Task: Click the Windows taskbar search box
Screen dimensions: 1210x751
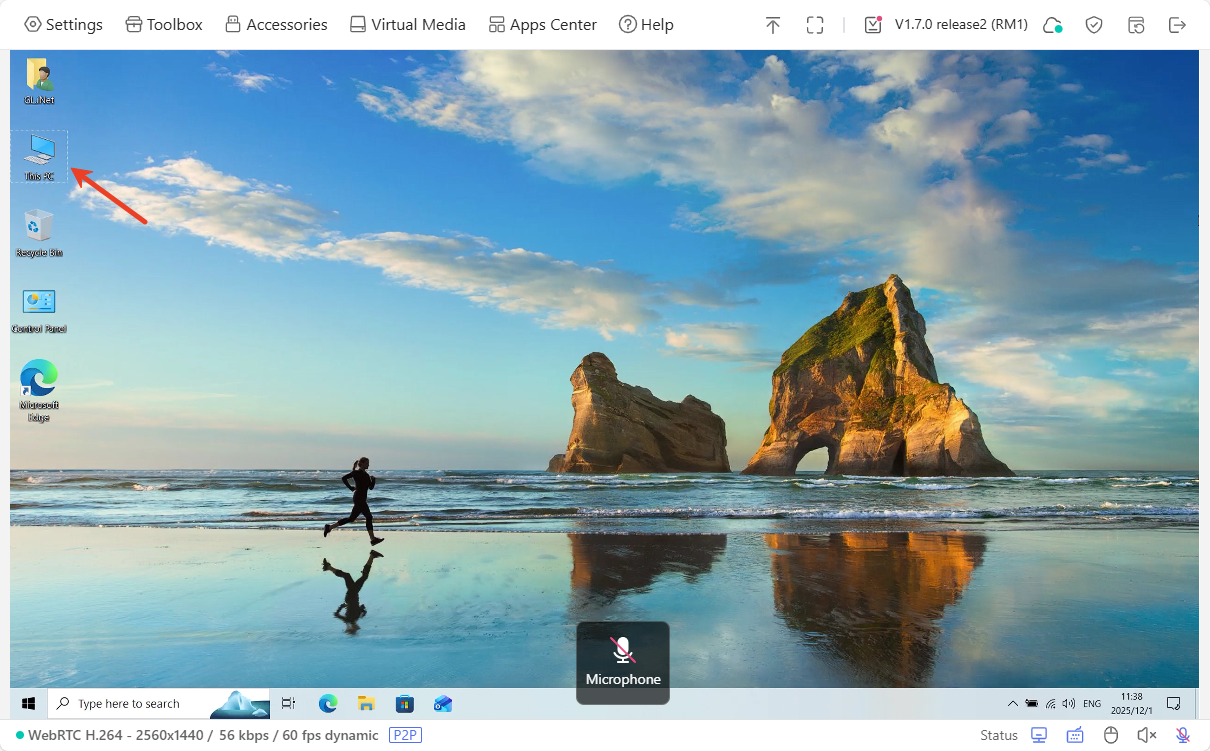Action: coord(130,704)
